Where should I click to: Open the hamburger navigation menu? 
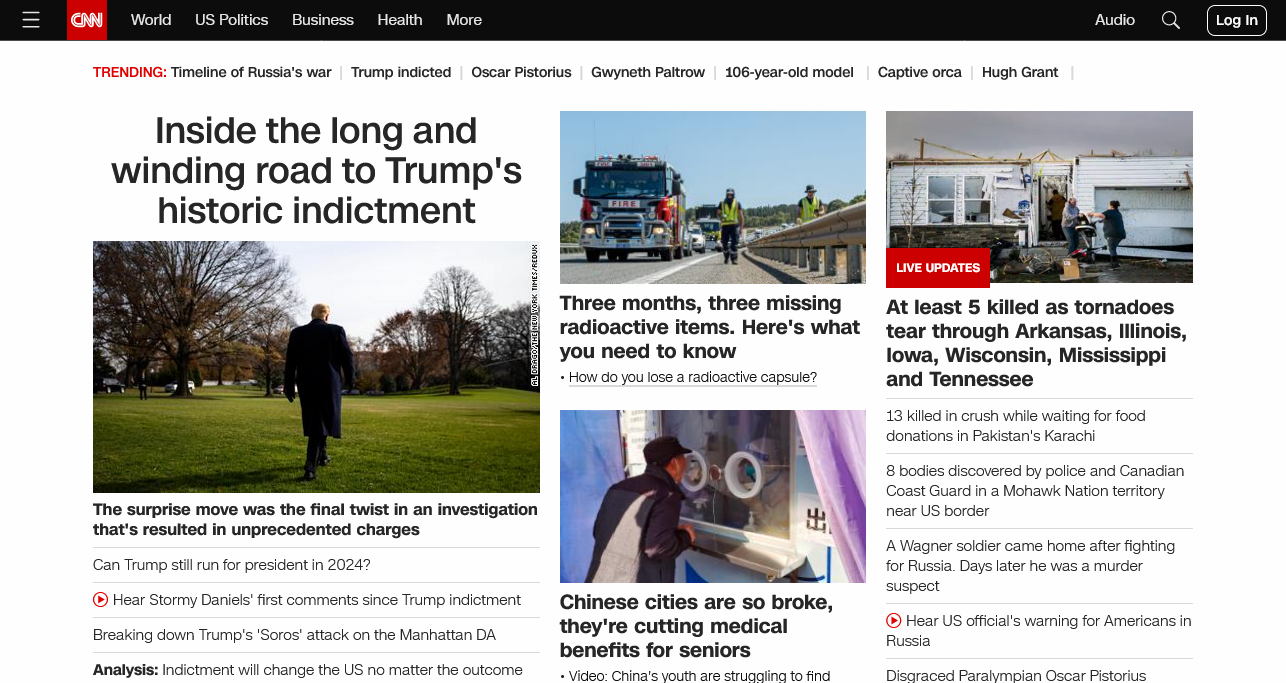[31, 20]
